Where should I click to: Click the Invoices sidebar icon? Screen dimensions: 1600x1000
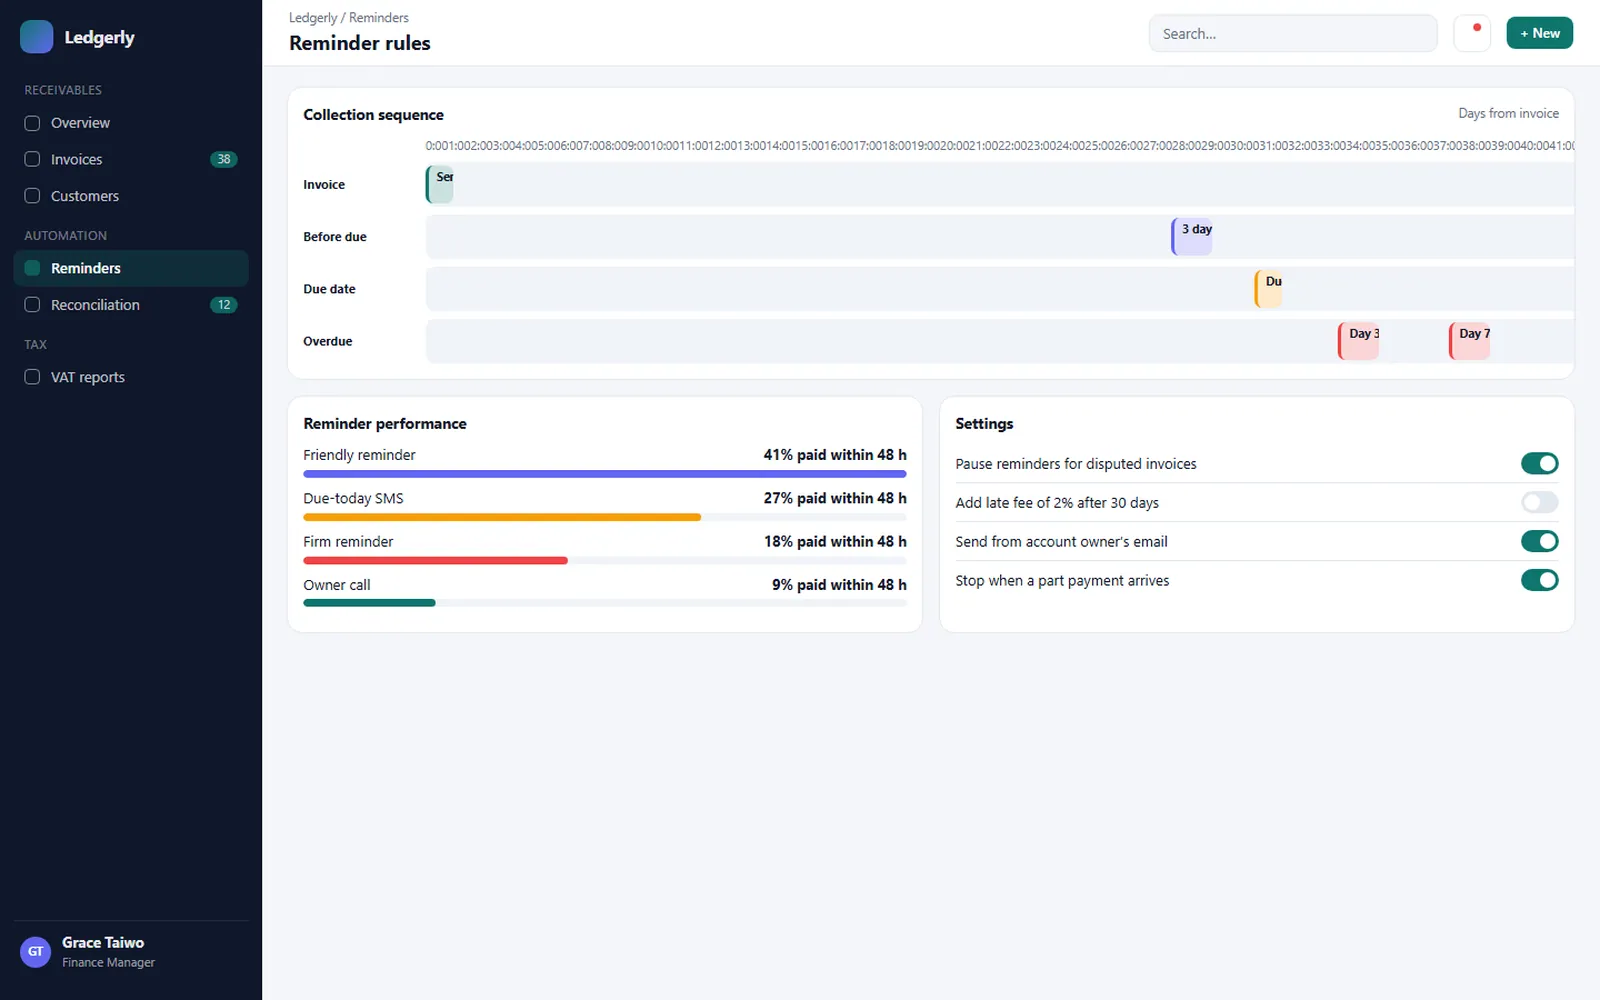[32, 159]
